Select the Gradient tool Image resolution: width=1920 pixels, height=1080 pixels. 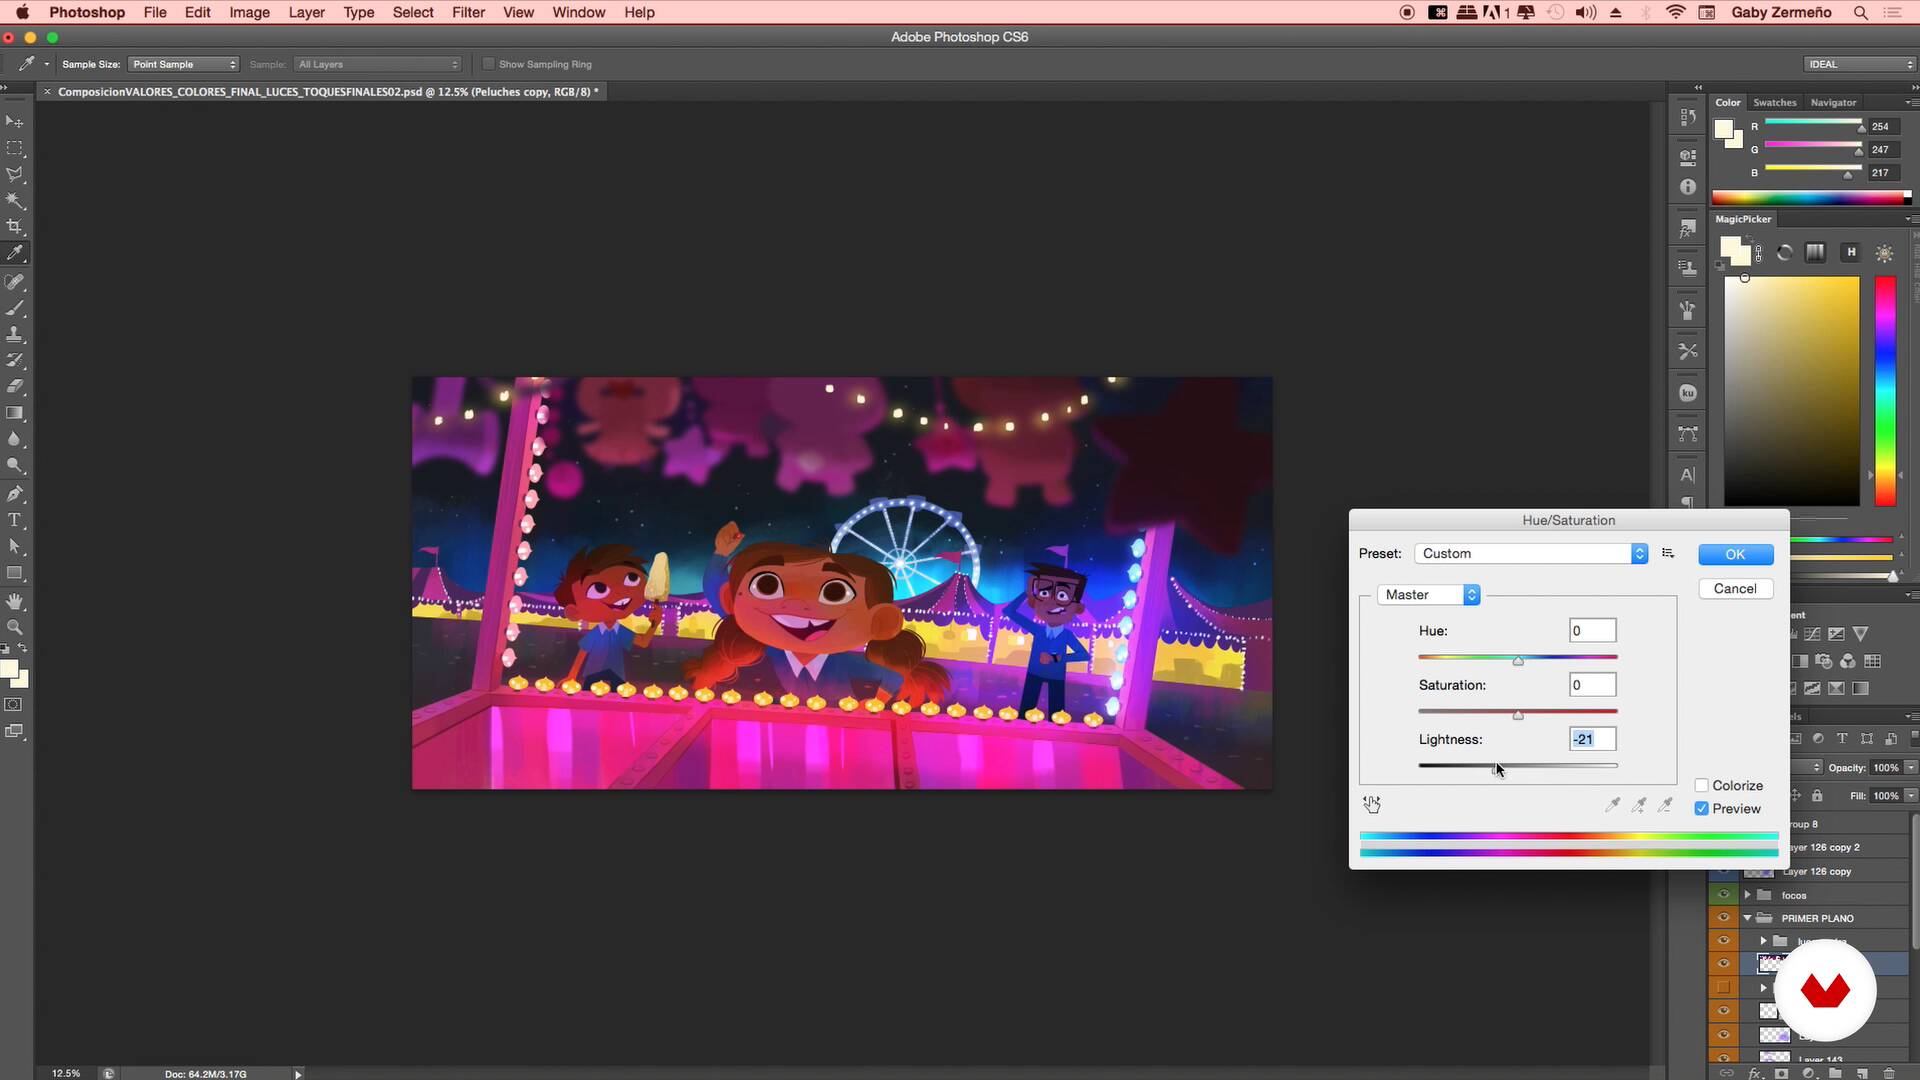pyautogui.click(x=15, y=412)
